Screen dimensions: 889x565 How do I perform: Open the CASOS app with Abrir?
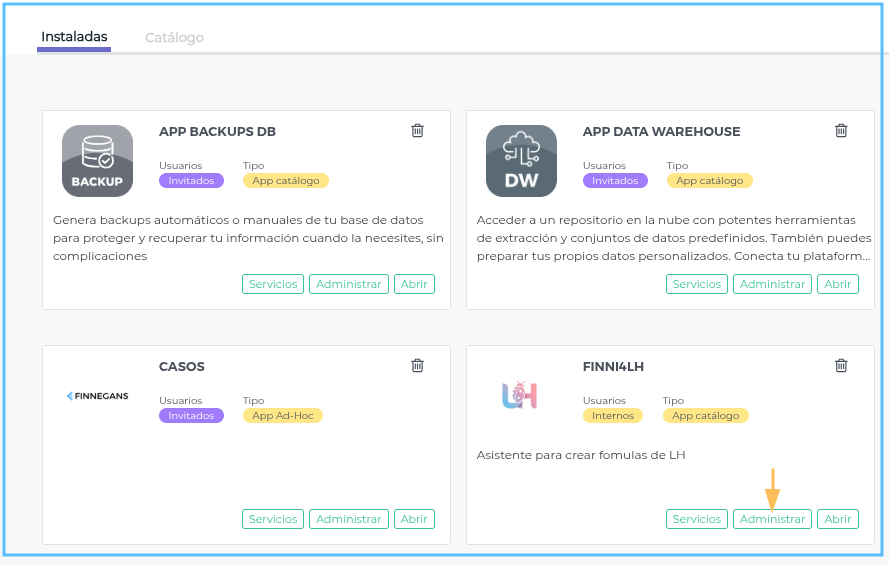414,519
